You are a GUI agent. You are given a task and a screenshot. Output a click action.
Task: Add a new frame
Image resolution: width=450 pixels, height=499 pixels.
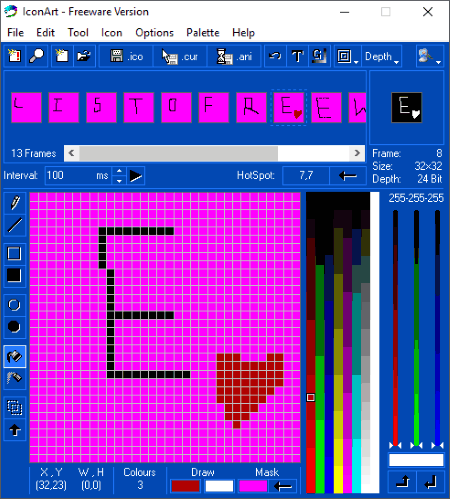pyautogui.click(x=62, y=56)
